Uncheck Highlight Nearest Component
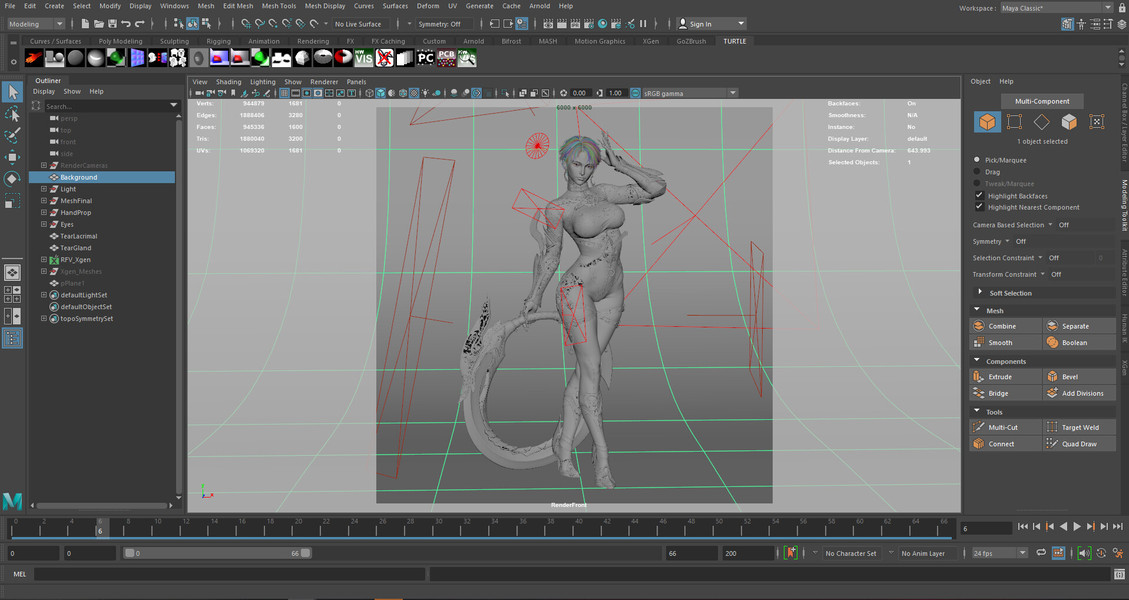 pos(979,207)
